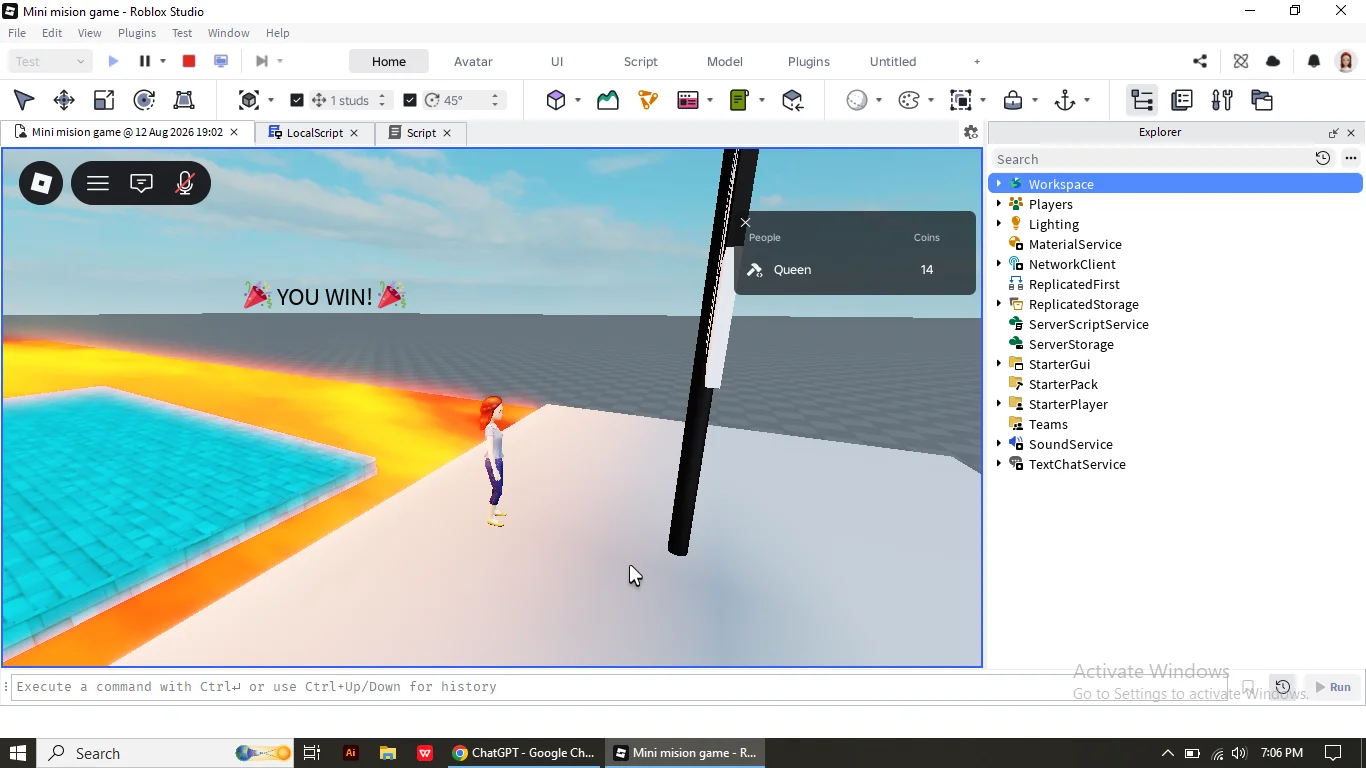Open the Terrain editor
Image resolution: width=1366 pixels, height=768 pixels.
pos(608,100)
